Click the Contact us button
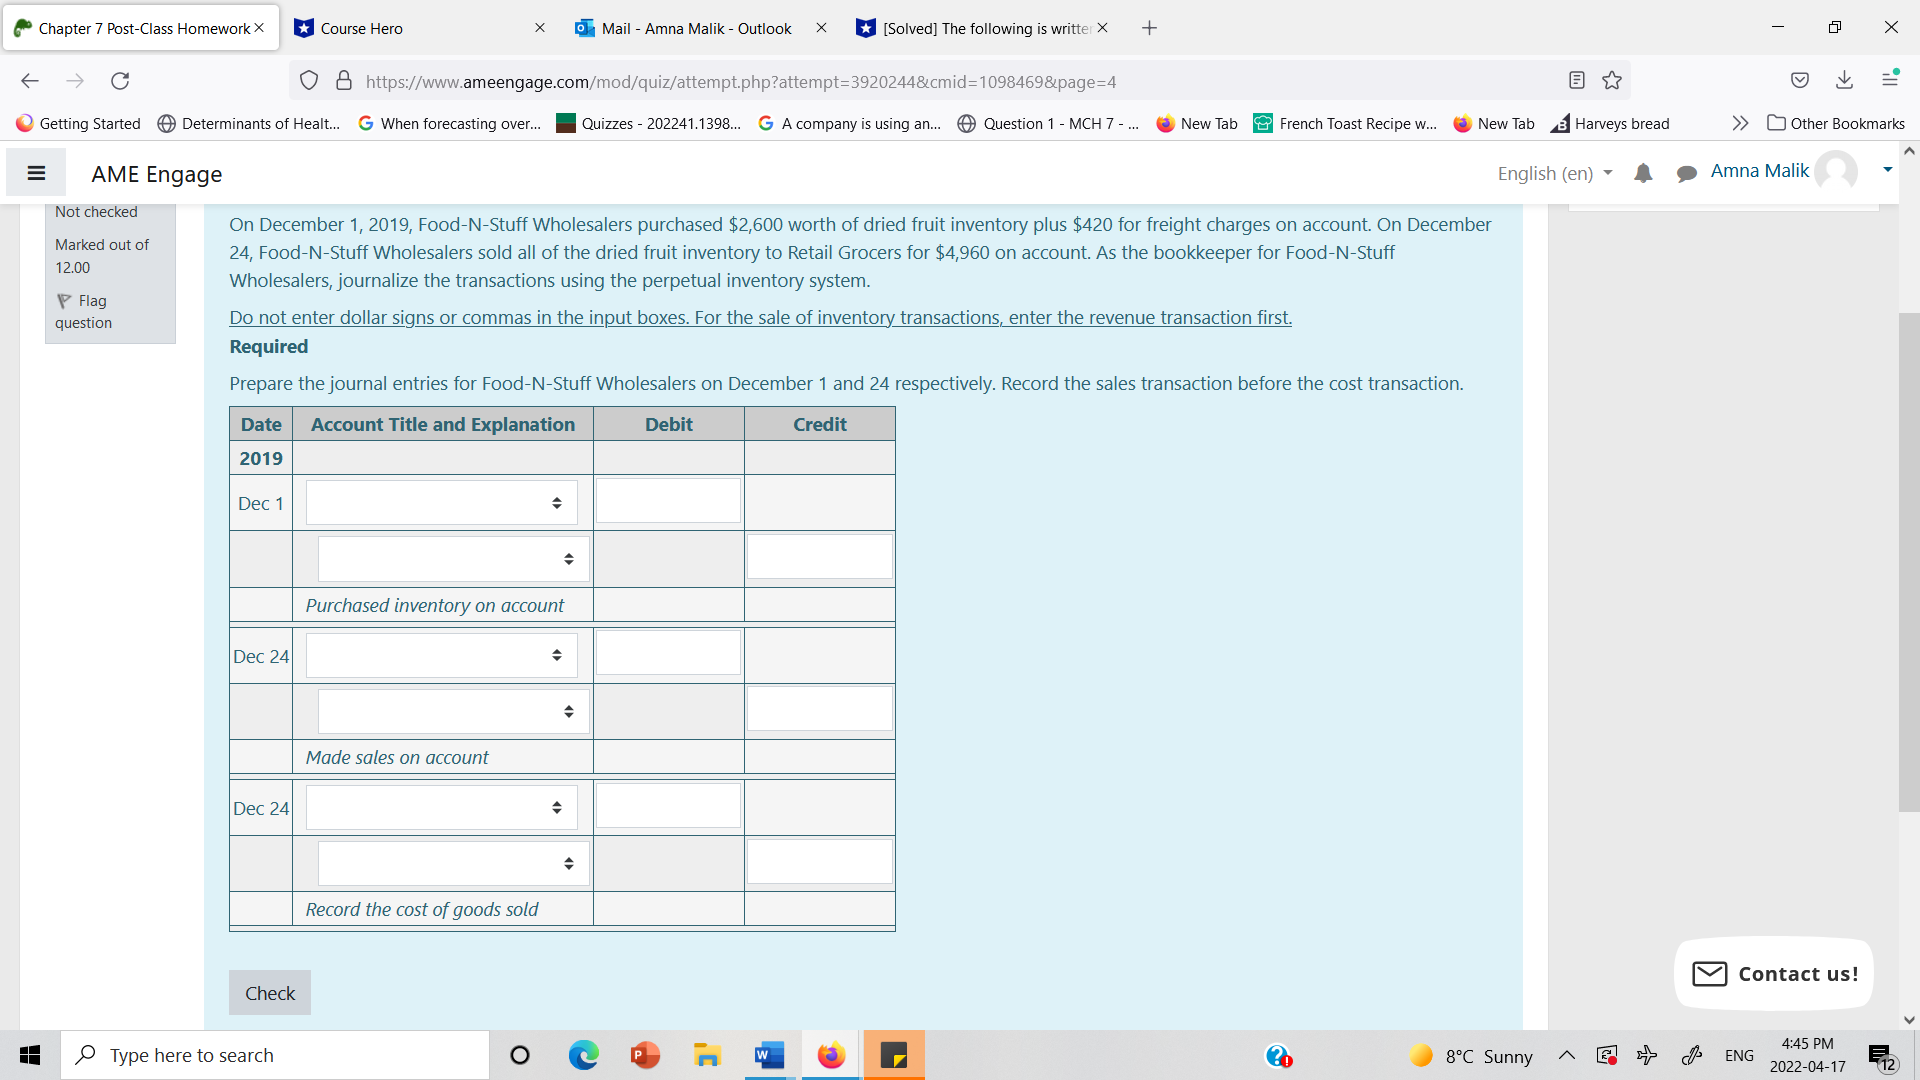Image resolution: width=1920 pixels, height=1080 pixels. (x=1773, y=973)
